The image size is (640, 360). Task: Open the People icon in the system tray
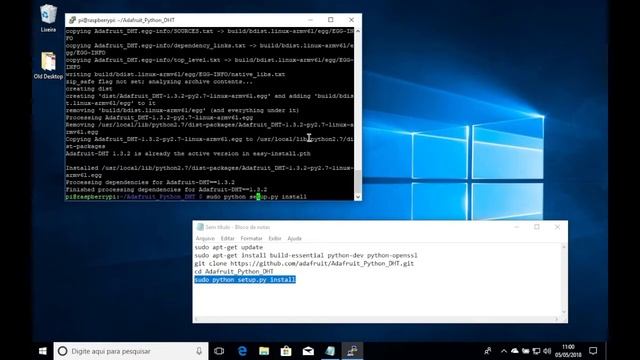(487, 351)
